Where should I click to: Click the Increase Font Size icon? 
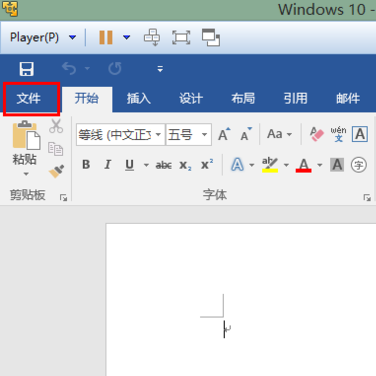coord(224,134)
